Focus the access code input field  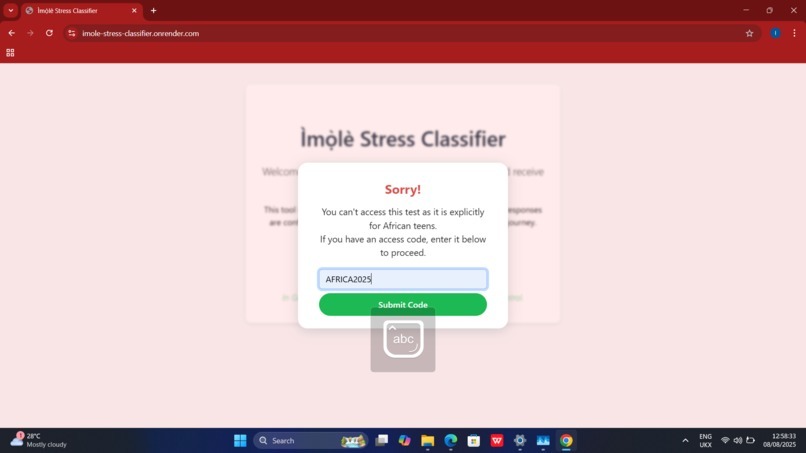tap(402, 279)
